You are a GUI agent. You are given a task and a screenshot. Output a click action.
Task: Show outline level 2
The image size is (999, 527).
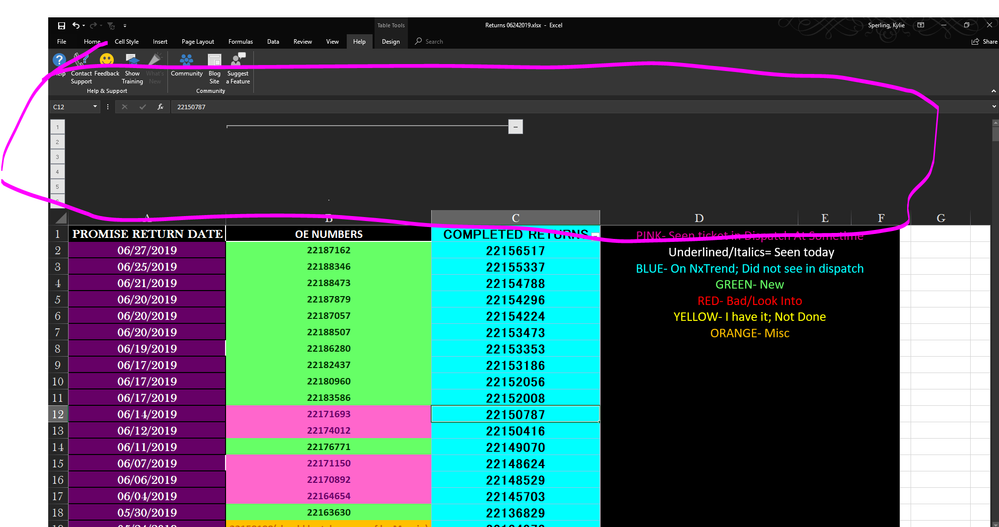click(57, 142)
